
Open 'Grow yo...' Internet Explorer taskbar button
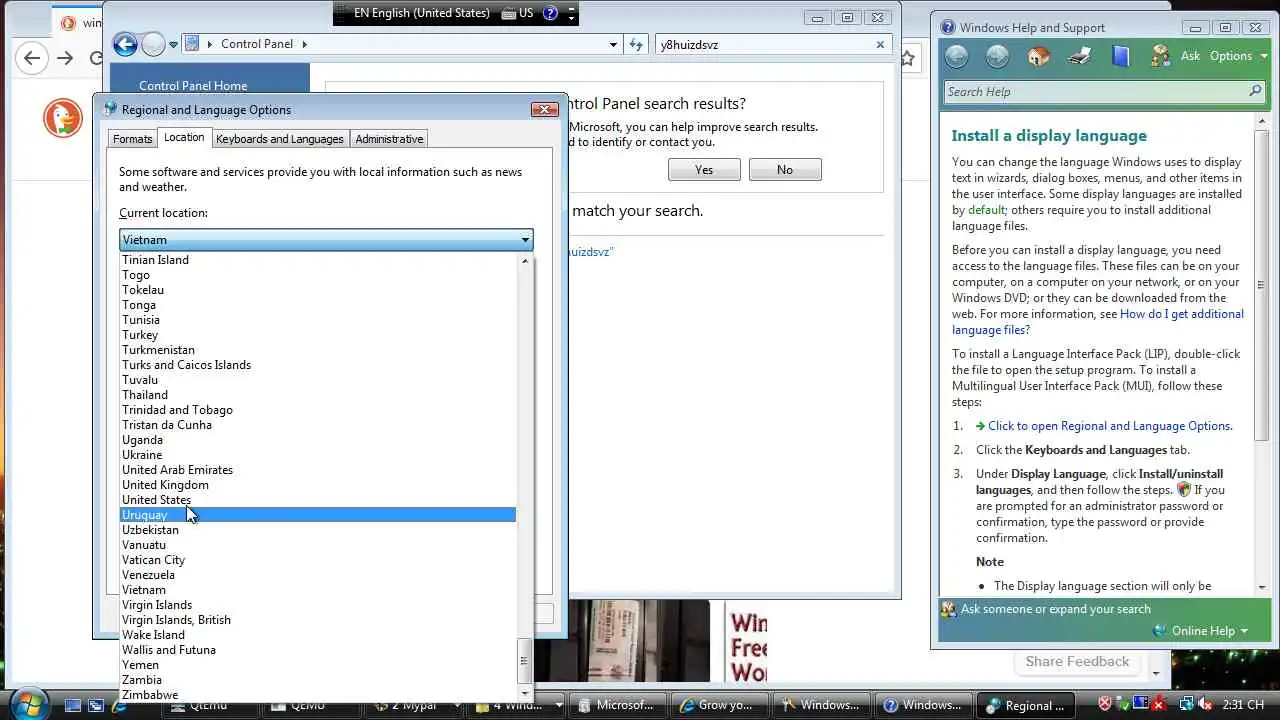tap(716, 705)
